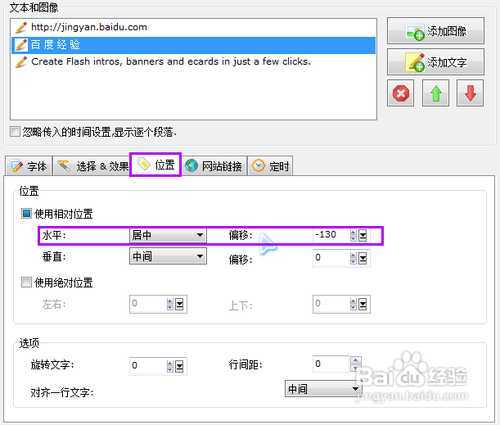The height and width of the screenshot is (425, 500).
Task: Click pencil icon of jingyan.baidu.com row
Action: [21, 27]
